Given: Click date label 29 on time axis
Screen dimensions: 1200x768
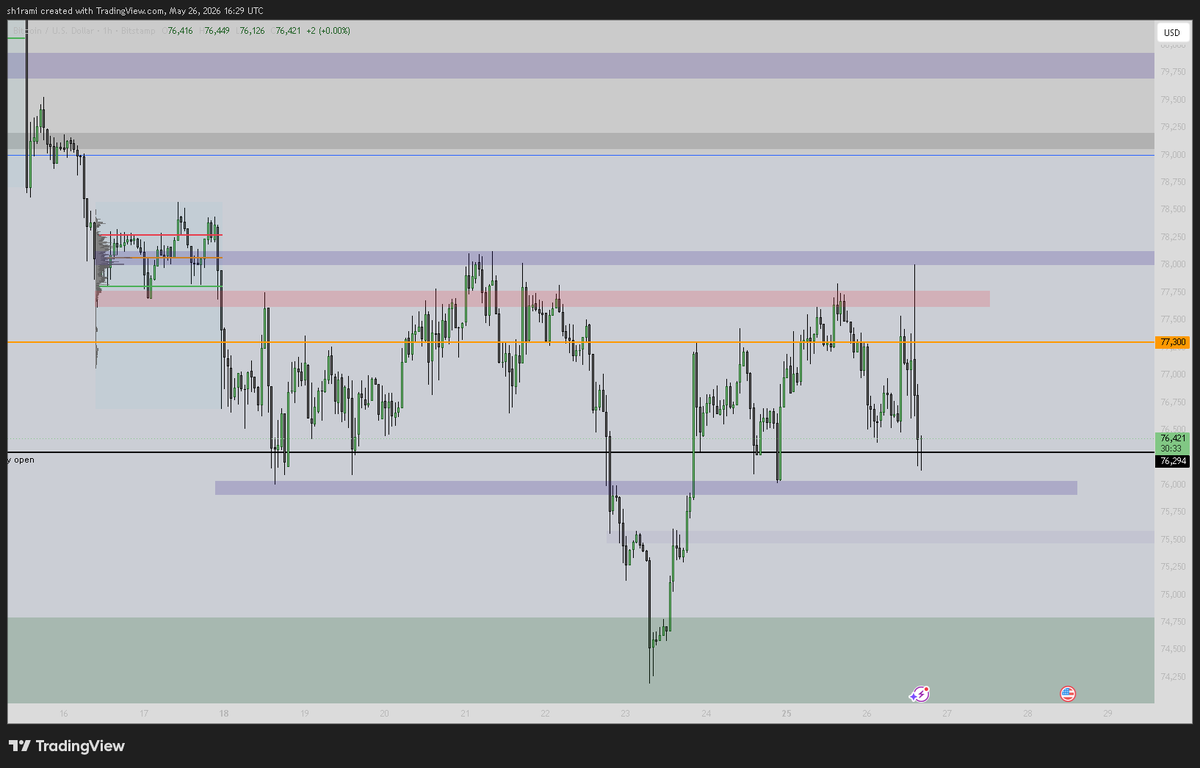Looking at the screenshot, I should point(1108,714).
